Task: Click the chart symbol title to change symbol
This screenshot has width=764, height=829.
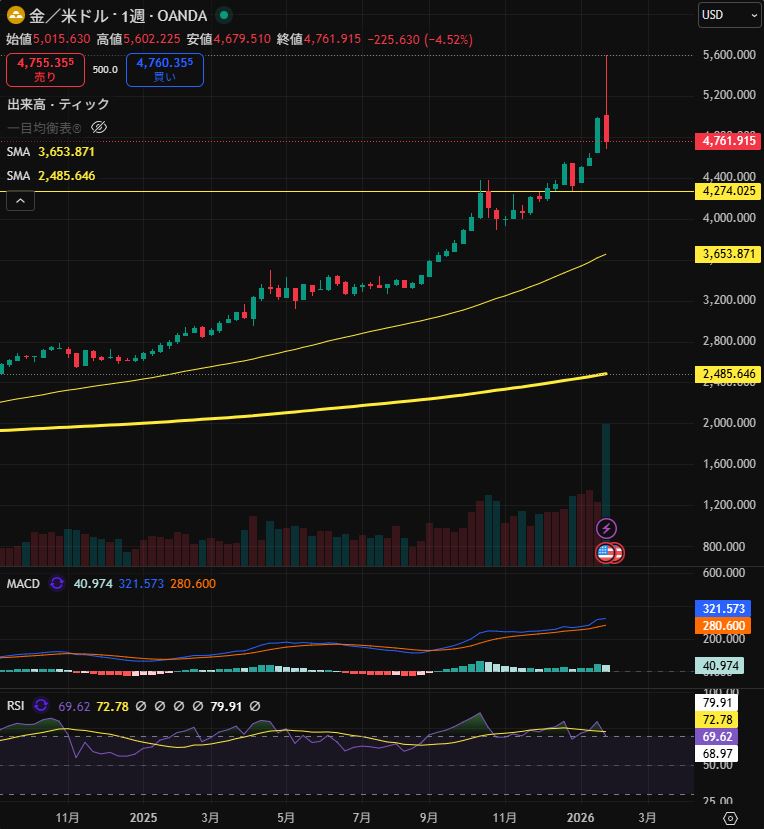Action: tap(115, 15)
